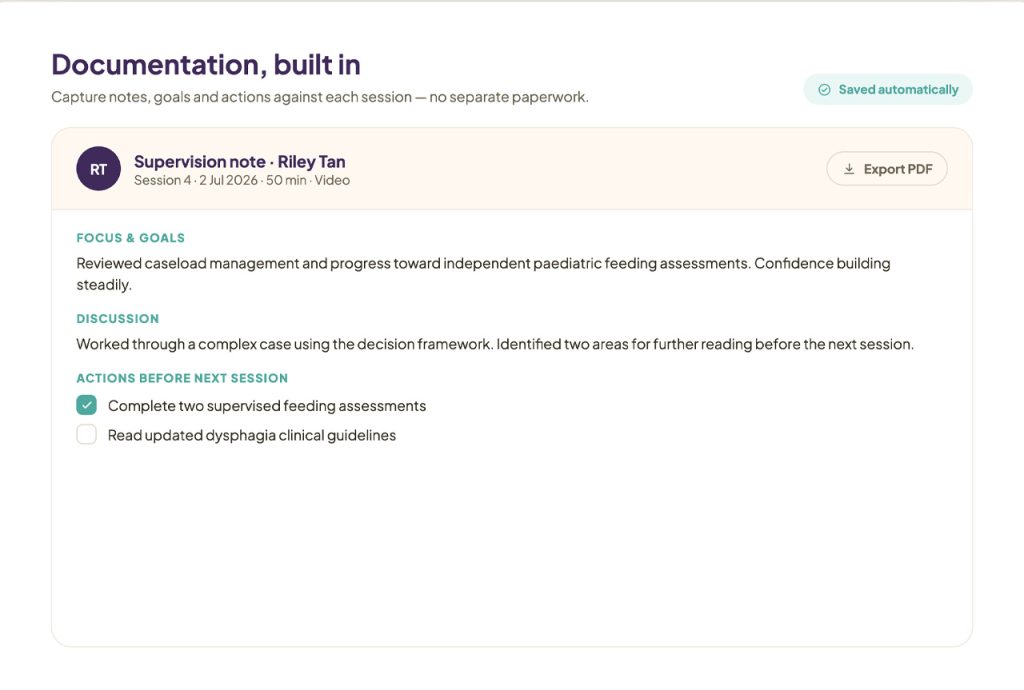Click into the Discussion note text

[495, 344]
